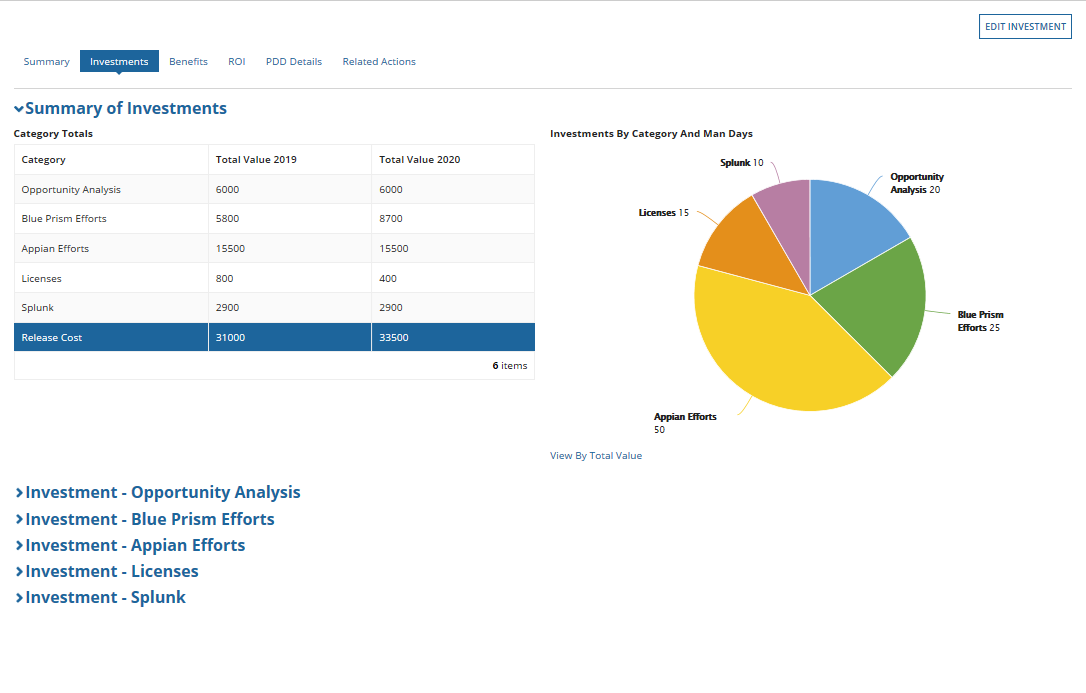Click the Opportunity Analysis 20 chart label
This screenshot has height=693, width=1086.
[917, 183]
